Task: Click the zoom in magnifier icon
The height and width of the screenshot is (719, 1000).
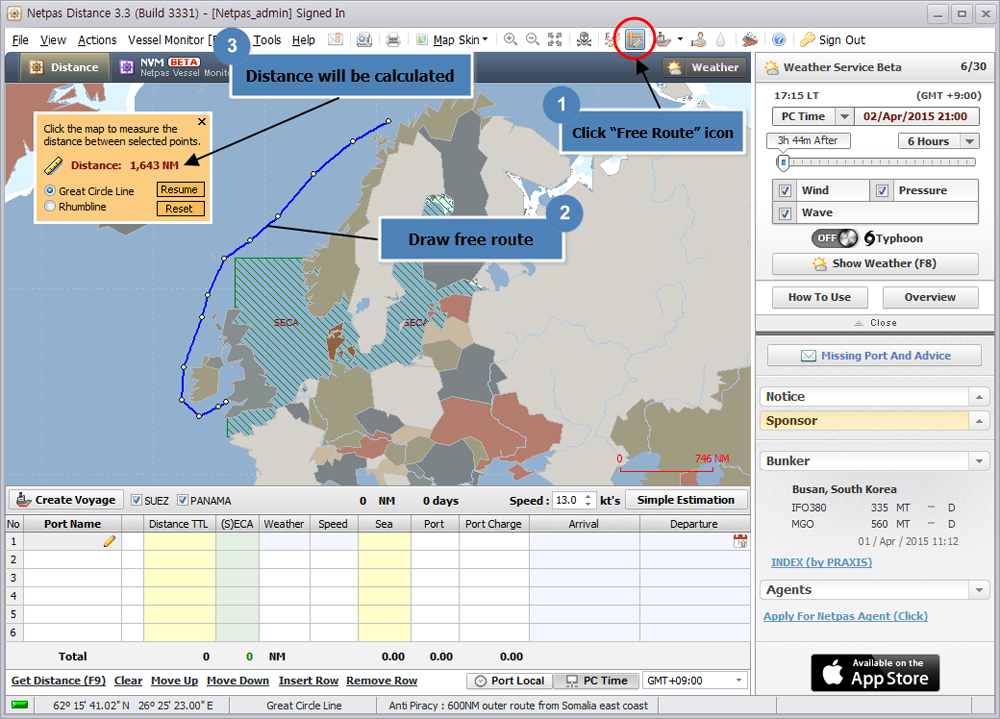Action: click(x=510, y=40)
